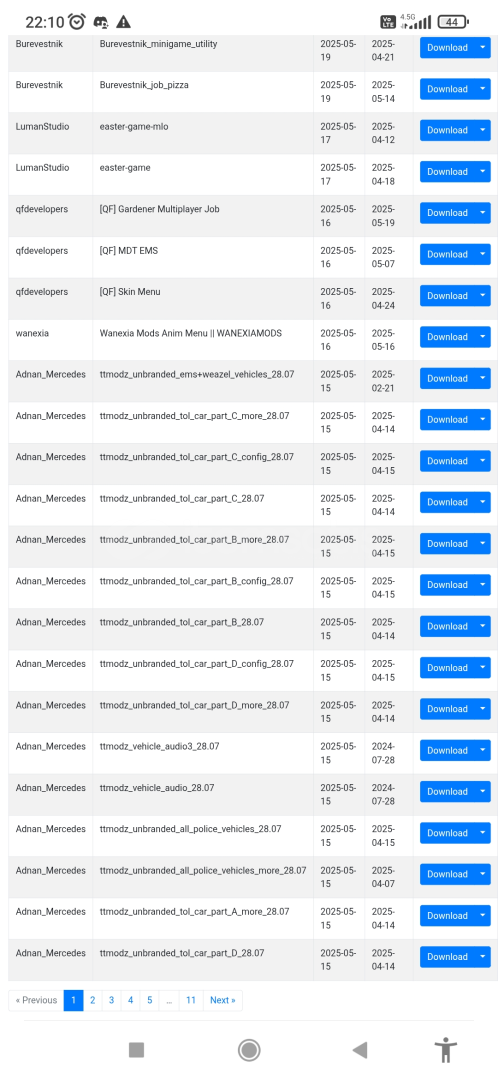Image resolution: width=498 pixels, height=1080 pixels.
Task: Go to page 2 of results
Action: pyautogui.click(x=92, y=1000)
